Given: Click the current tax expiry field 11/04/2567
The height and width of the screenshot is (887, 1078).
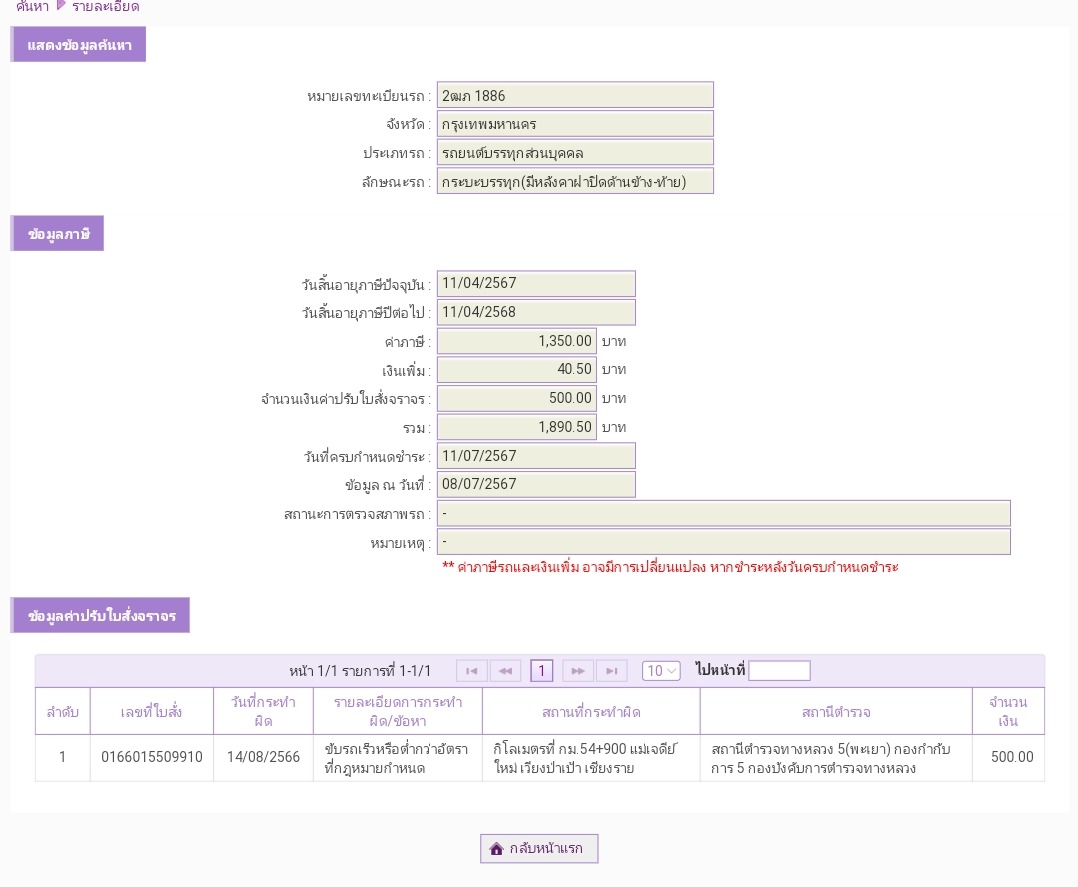Looking at the screenshot, I should click(x=536, y=283).
